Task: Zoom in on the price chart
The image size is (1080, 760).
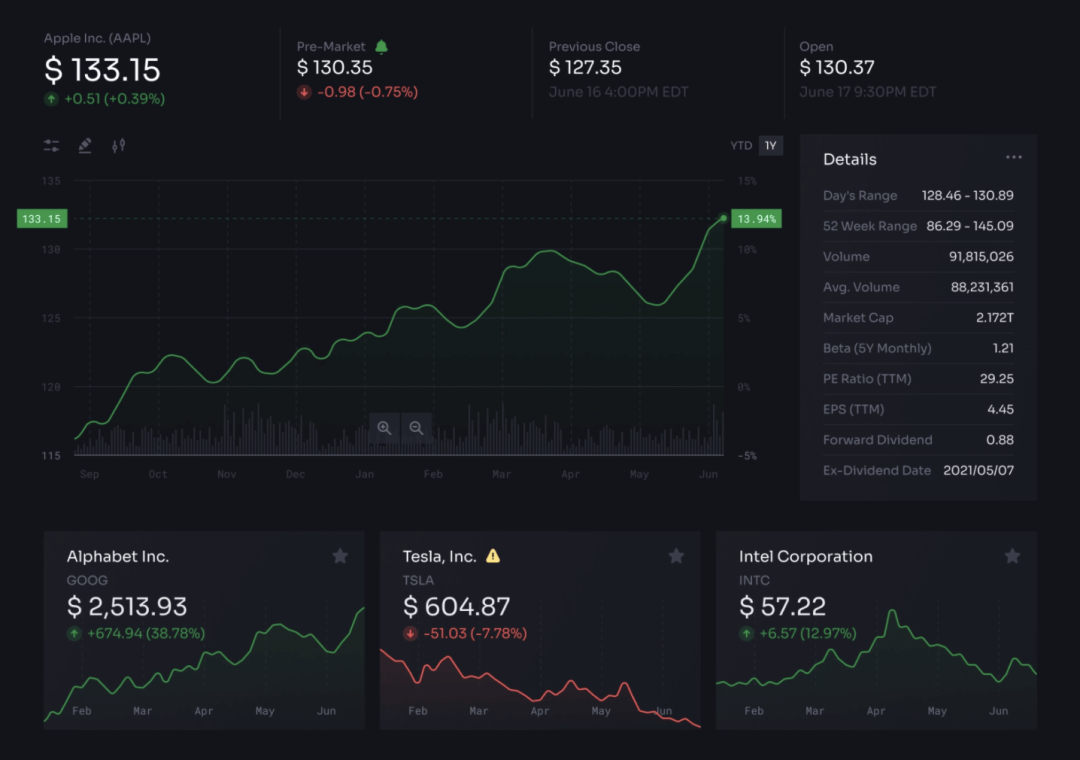Action: [x=384, y=428]
